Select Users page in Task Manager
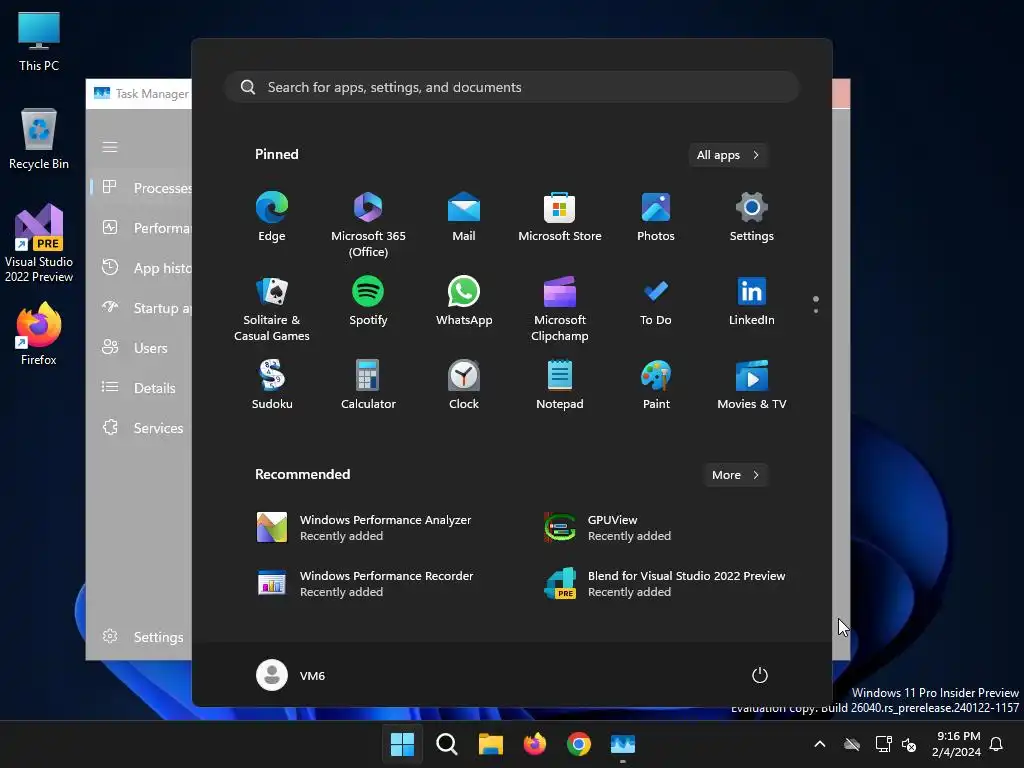The height and width of the screenshot is (768, 1024). (141, 348)
